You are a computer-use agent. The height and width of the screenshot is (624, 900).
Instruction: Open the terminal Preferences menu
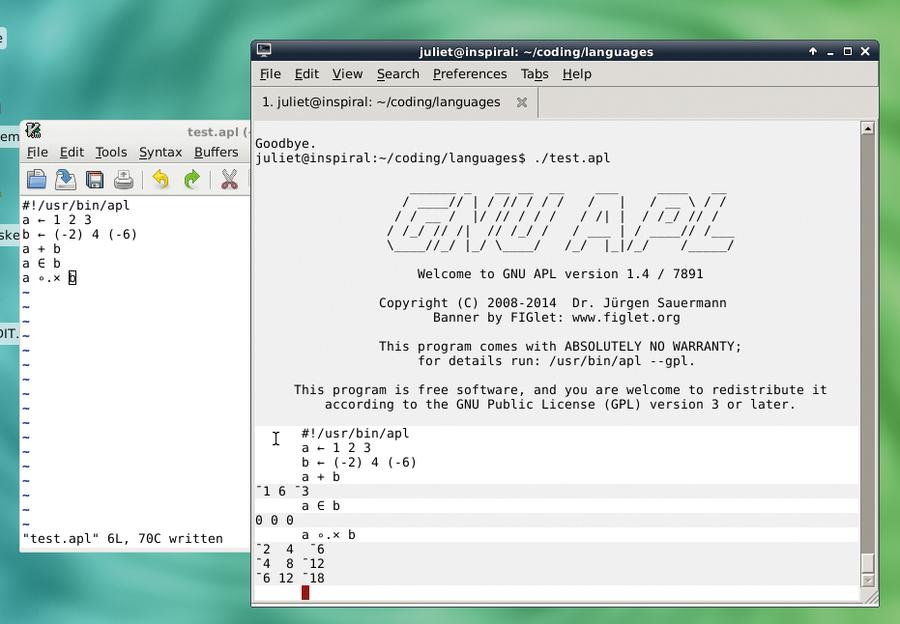[x=470, y=74]
